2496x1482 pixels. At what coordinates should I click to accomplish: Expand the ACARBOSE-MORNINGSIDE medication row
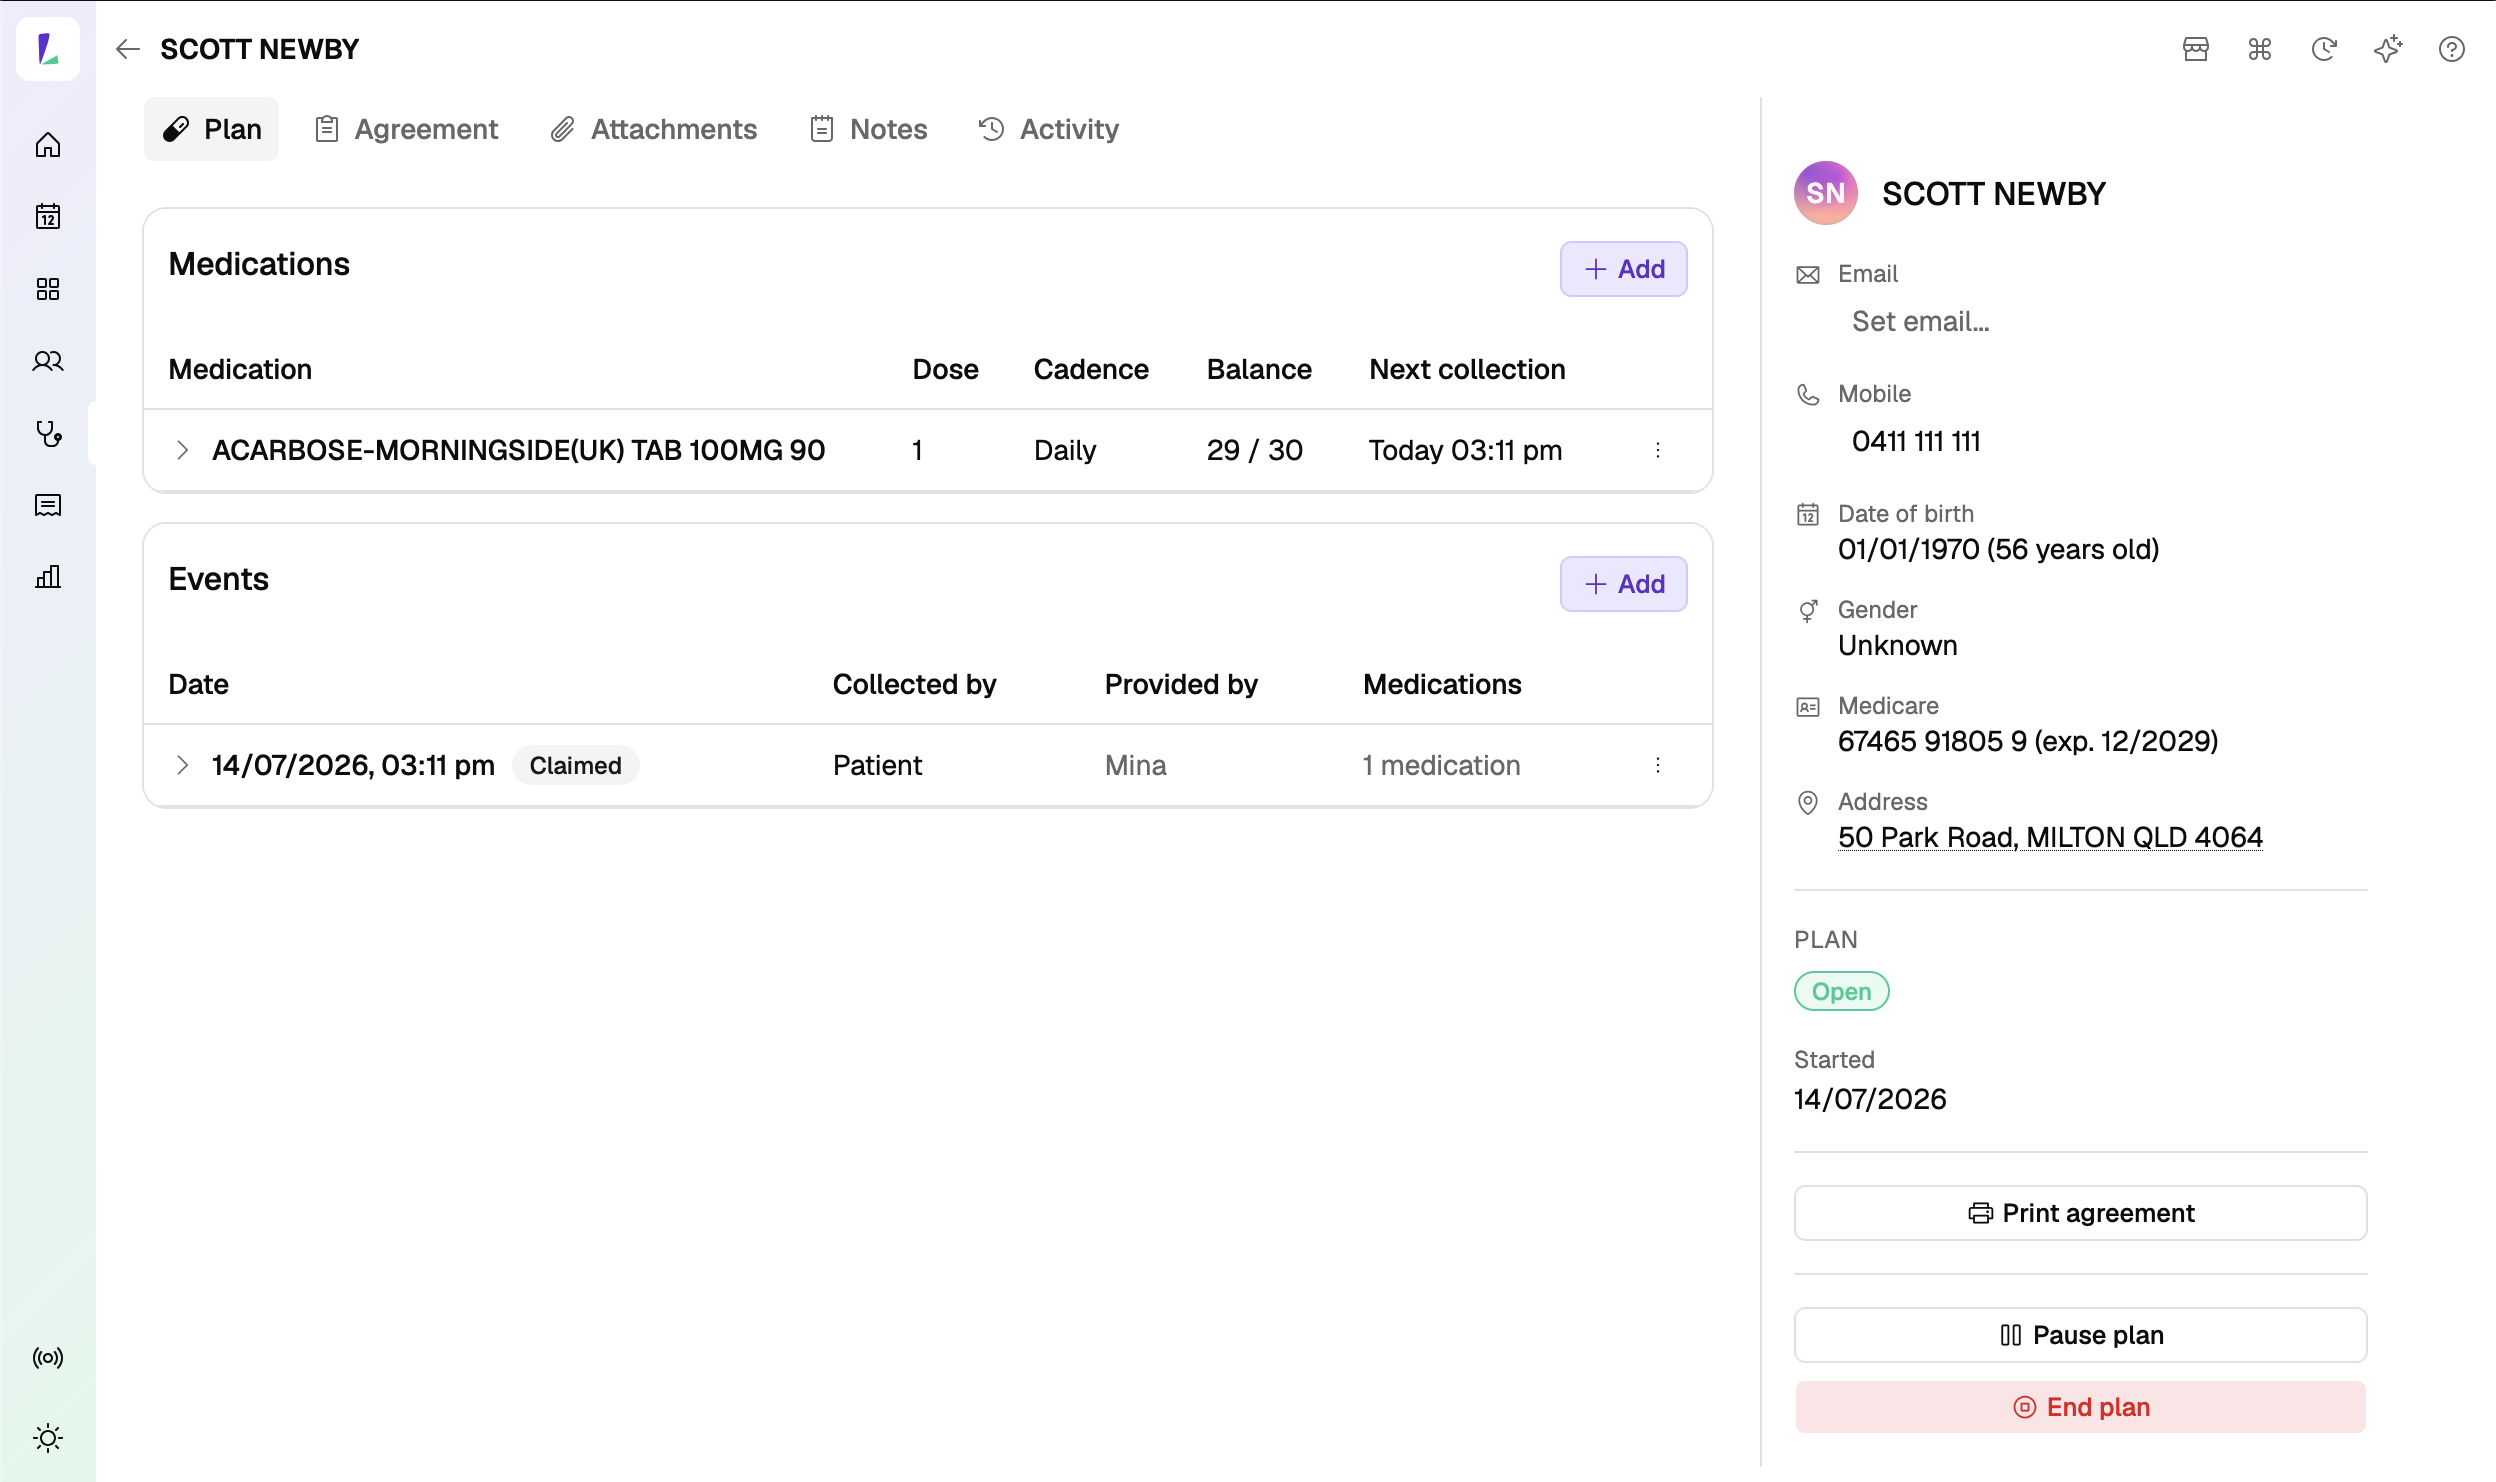(x=182, y=450)
